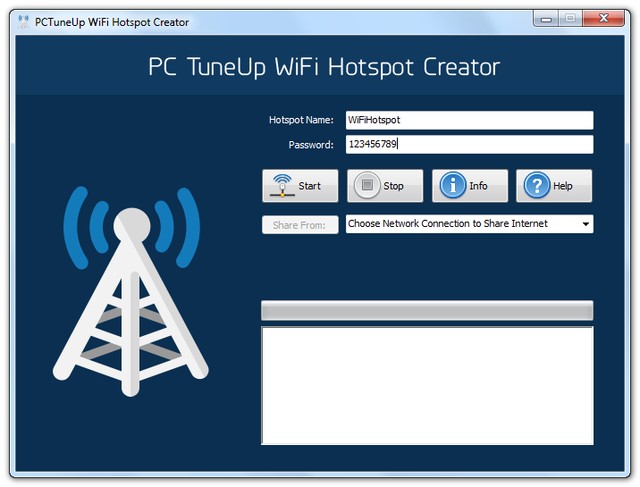Image resolution: width=640 pixels, height=487 pixels.
Task: Click the WiFi router icon on Start
Action: (x=282, y=186)
